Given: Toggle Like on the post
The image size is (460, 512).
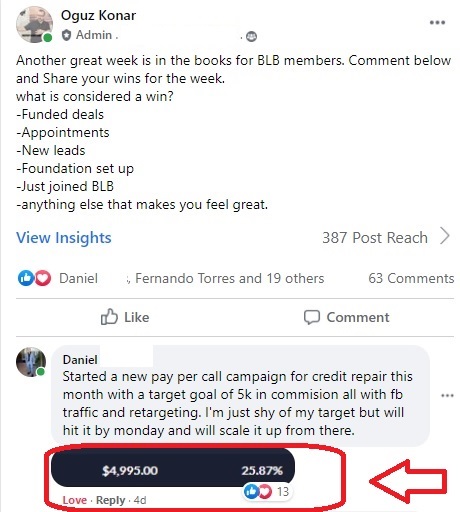Looking at the screenshot, I should pos(125,317).
